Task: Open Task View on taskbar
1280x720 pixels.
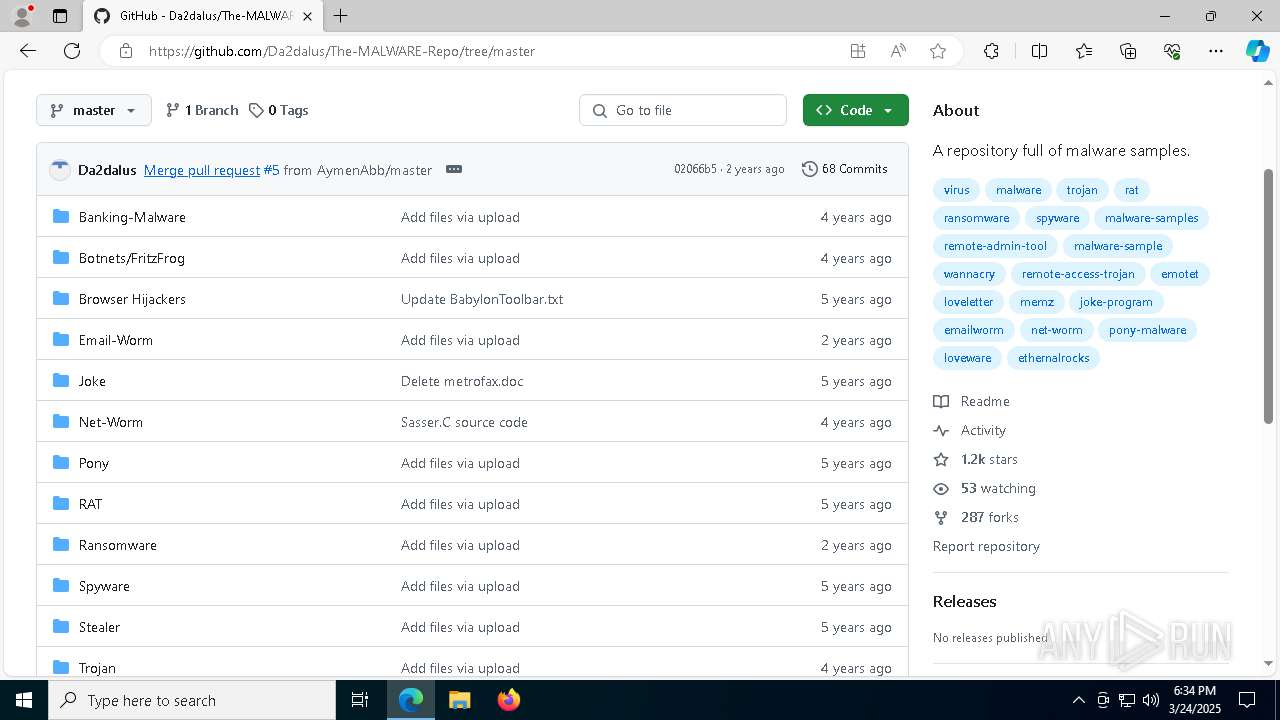Action: (360, 700)
